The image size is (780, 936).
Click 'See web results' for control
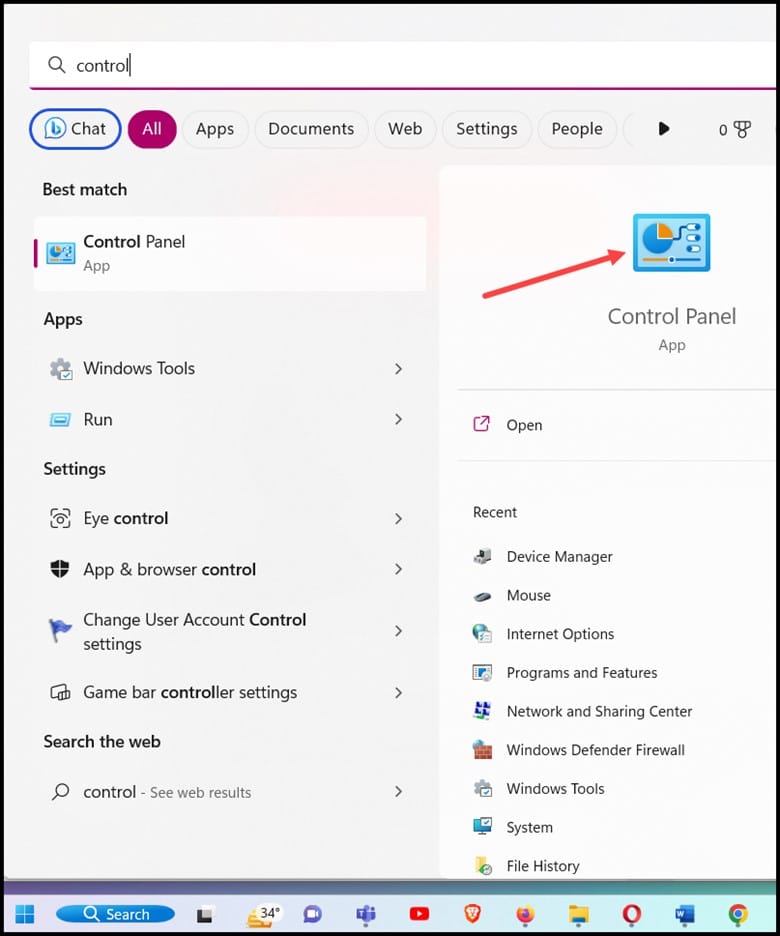click(x=200, y=792)
